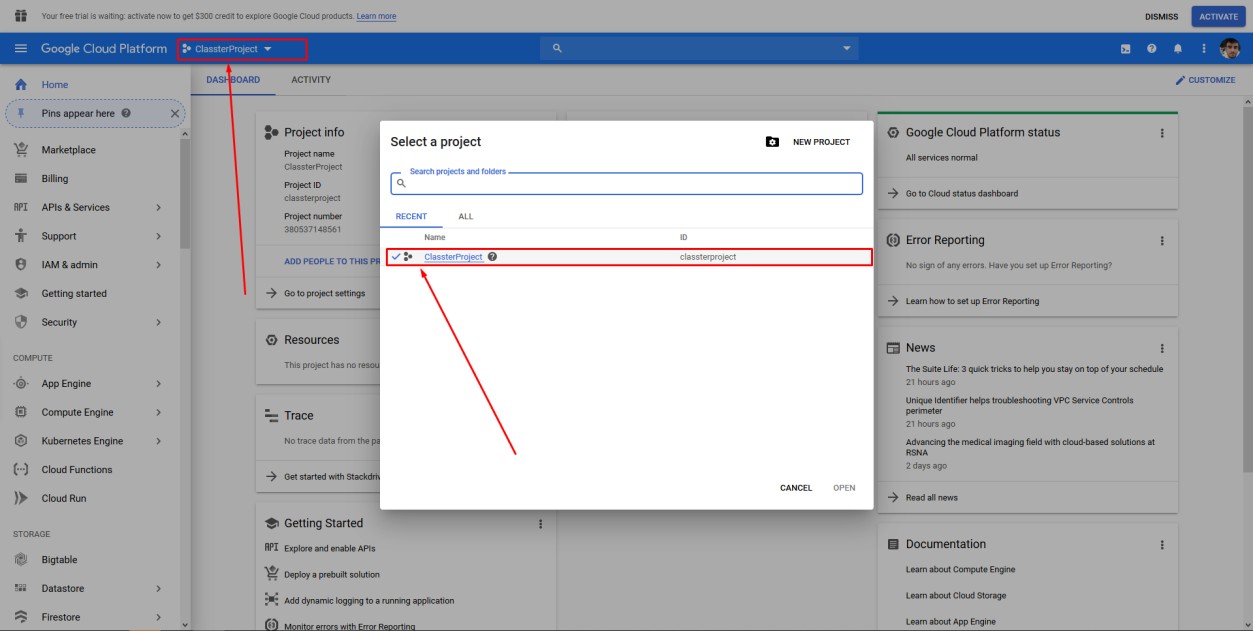Switch to the ACTIVITY tab
1253x631 pixels.
[x=310, y=80]
